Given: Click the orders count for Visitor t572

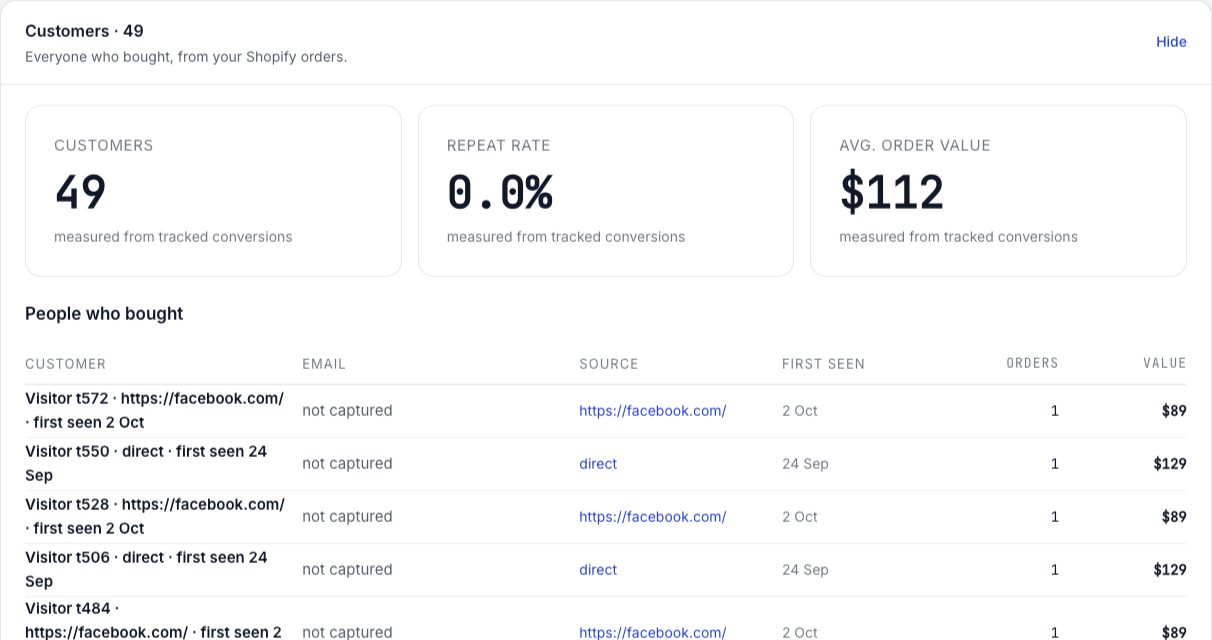Looking at the screenshot, I should pos(1054,411).
